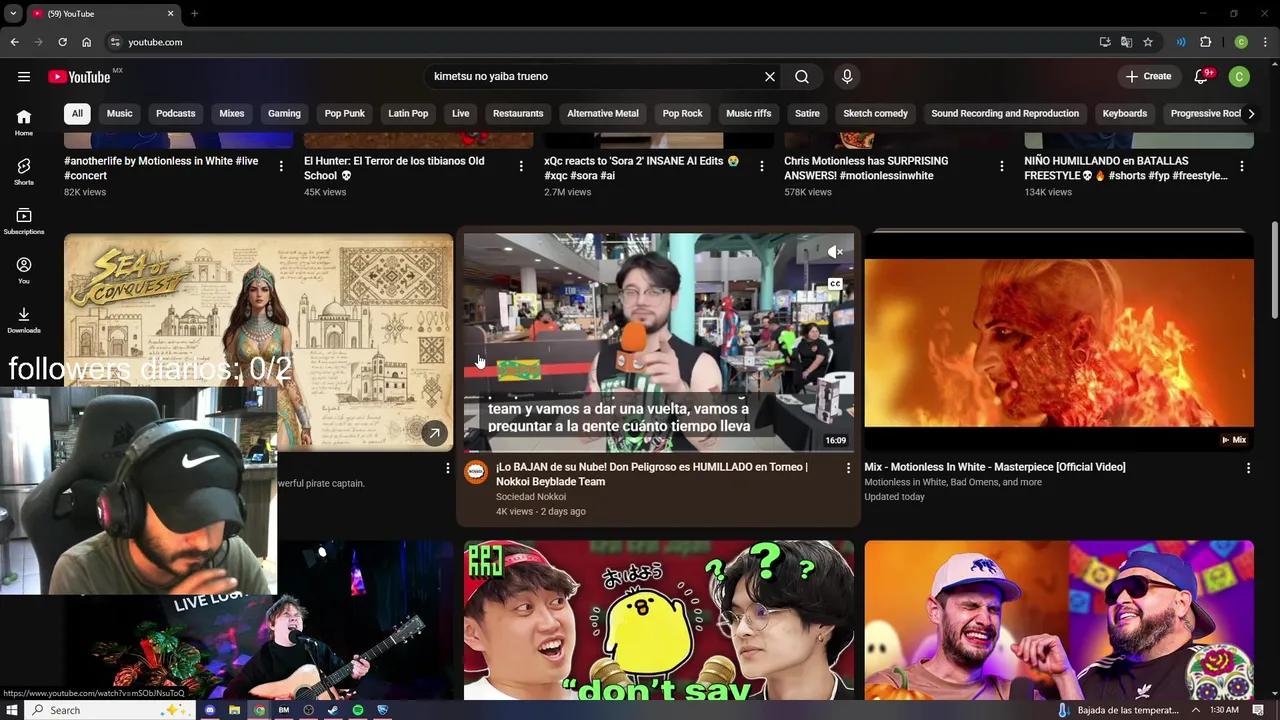
Task: Open the YouTube account avatar menu
Action: pos(1239,76)
